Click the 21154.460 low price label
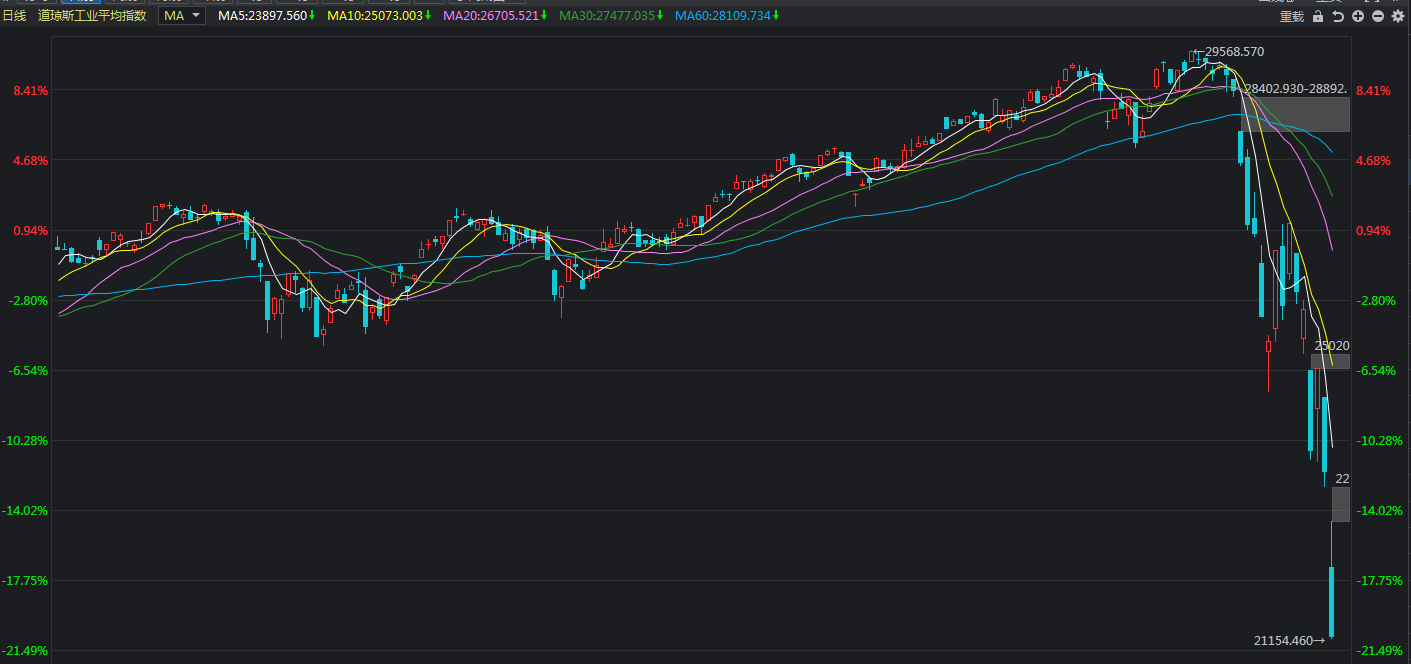Screen dimensions: 1411x664 1283,640
